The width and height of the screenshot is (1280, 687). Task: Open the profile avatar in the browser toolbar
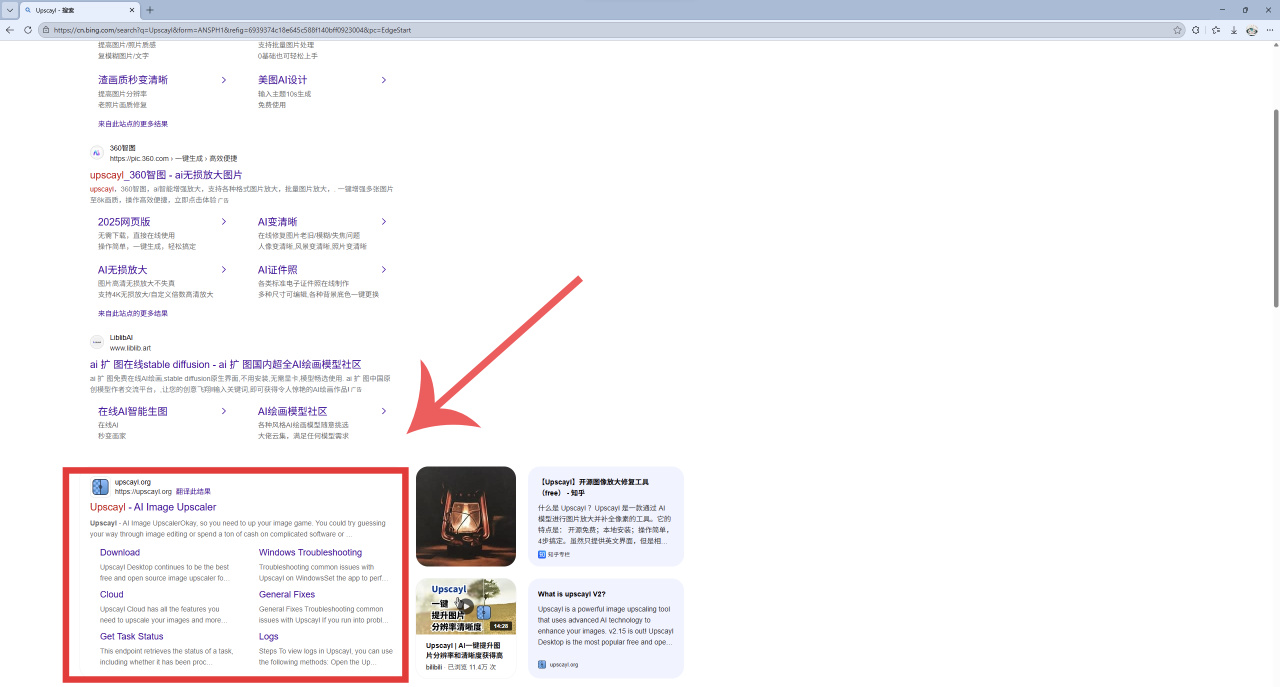pos(1252,30)
